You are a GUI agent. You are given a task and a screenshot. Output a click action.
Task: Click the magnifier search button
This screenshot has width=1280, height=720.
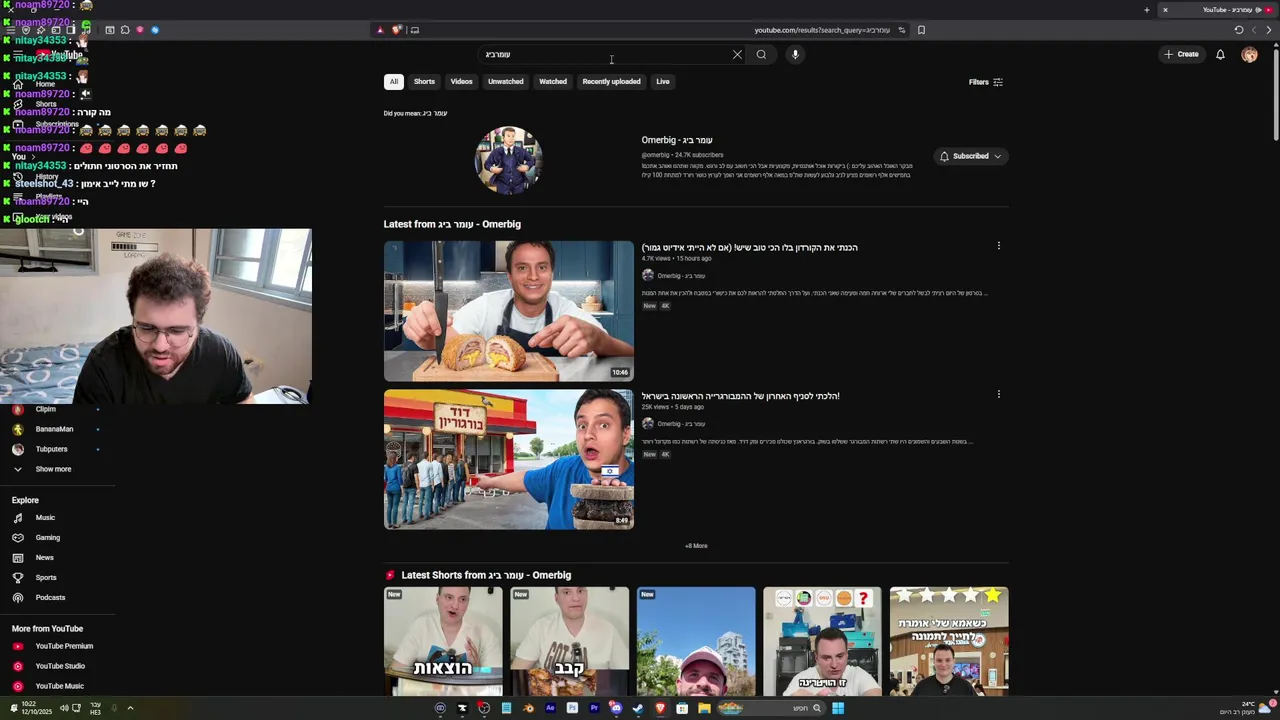(761, 55)
